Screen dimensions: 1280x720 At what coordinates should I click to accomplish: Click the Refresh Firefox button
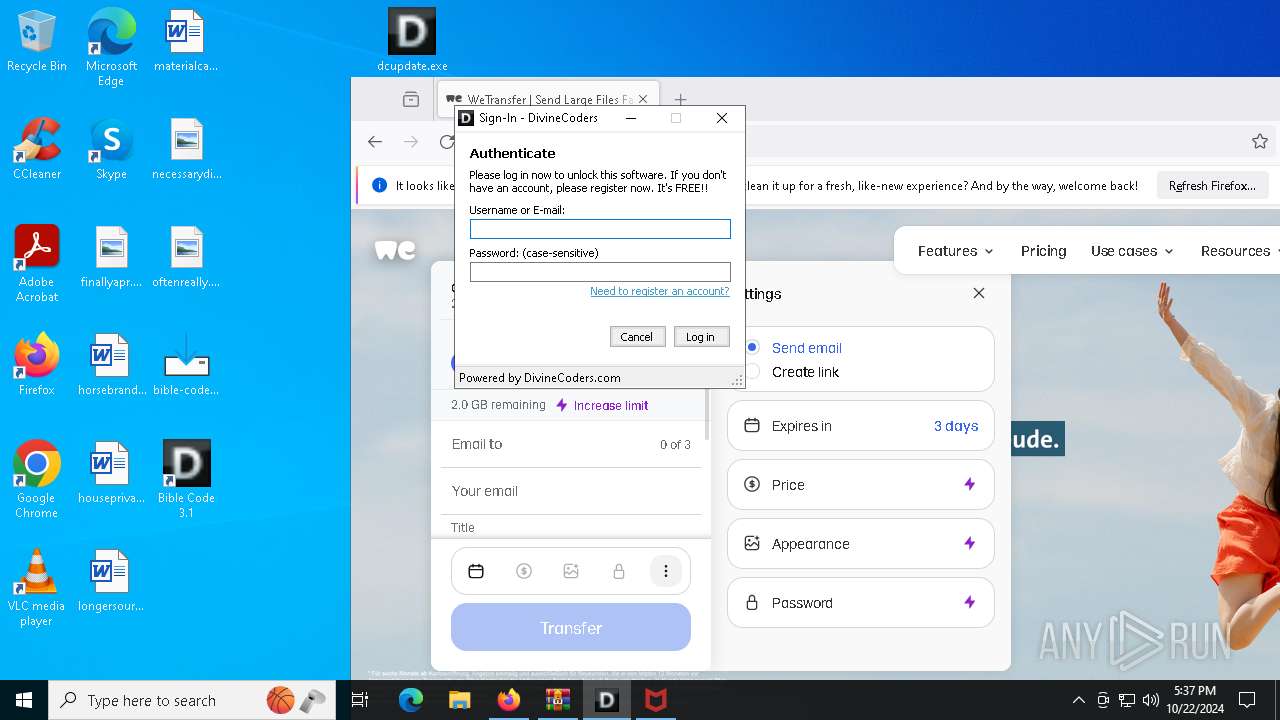point(1212,186)
